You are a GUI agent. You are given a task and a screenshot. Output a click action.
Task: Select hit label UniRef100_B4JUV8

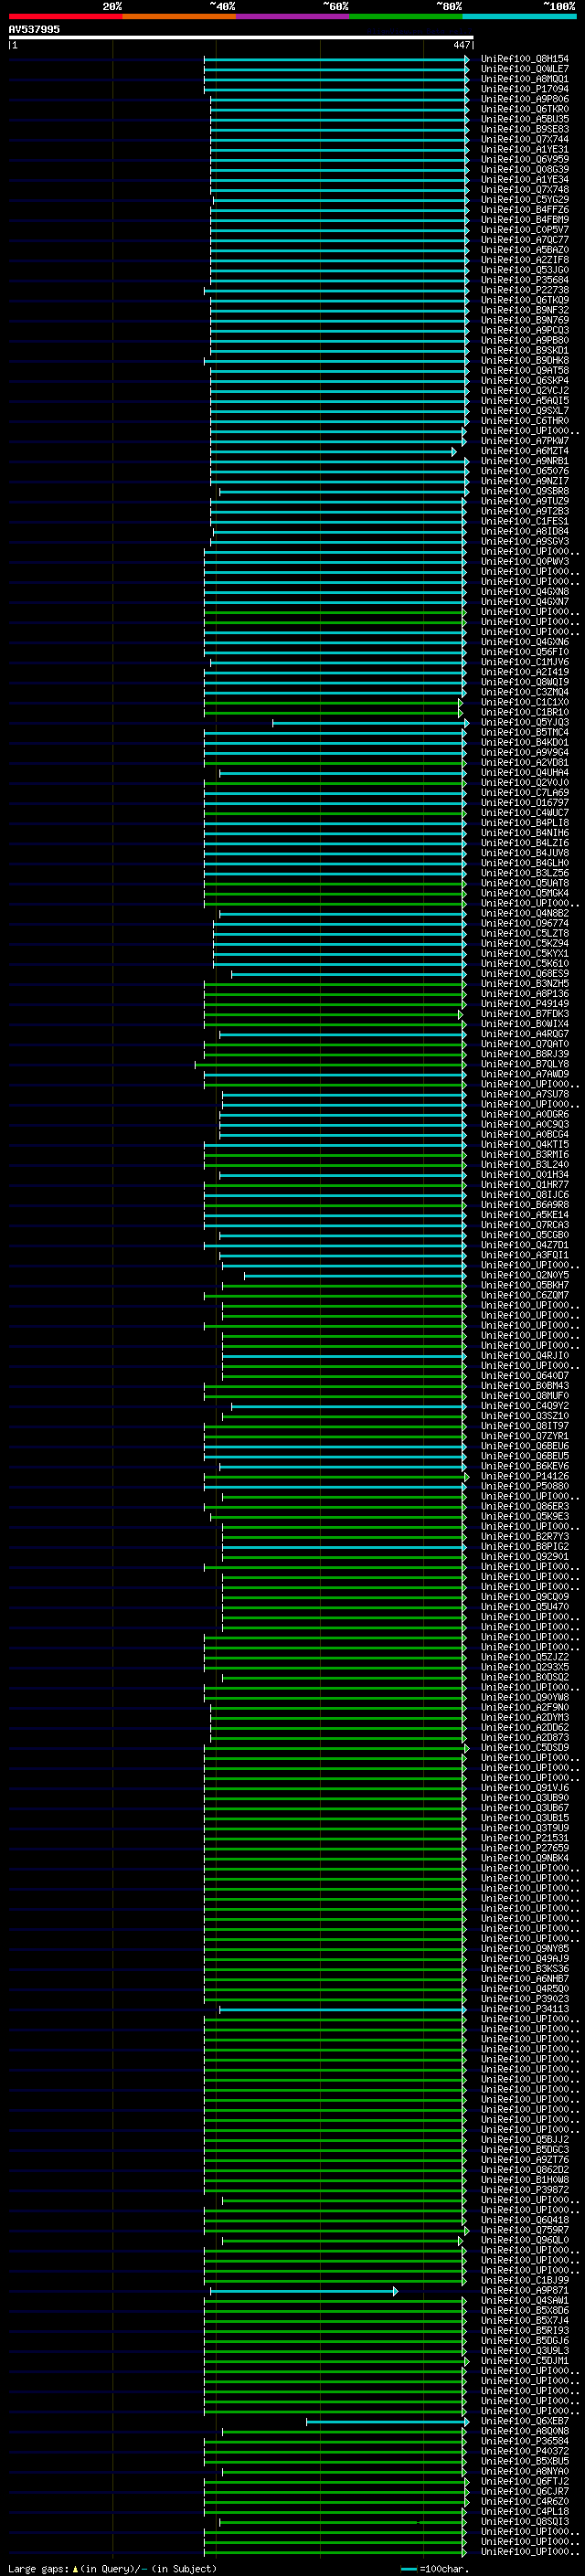point(525,853)
